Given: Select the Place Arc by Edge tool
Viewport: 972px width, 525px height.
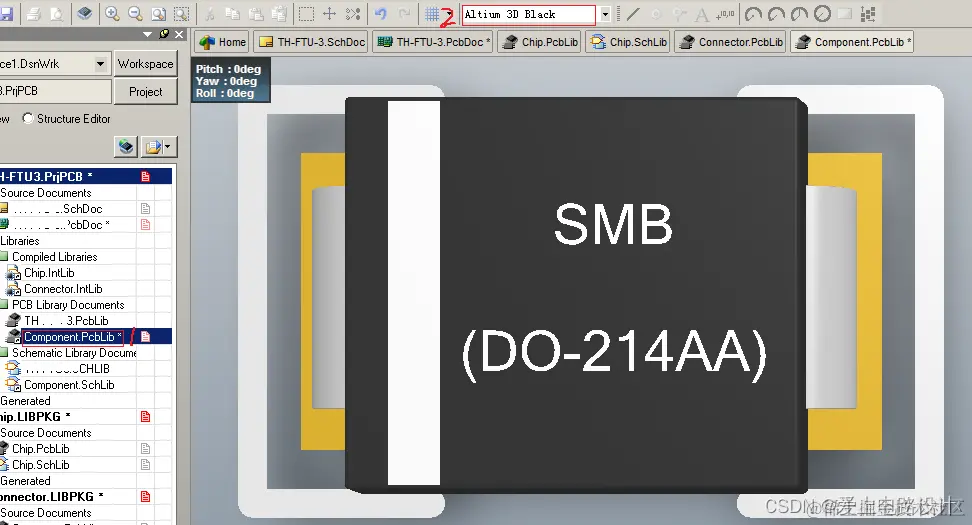Looking at the screenshot, I should coord(776,14).
